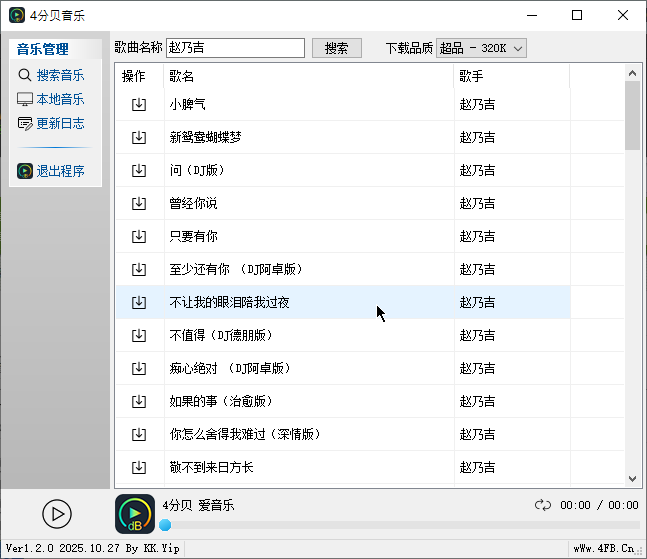Image resolution: width=647 pixels, height=559 pixels.
Task: Open the 下载品质 quality dropdown
Action: (x=481, y=48)
